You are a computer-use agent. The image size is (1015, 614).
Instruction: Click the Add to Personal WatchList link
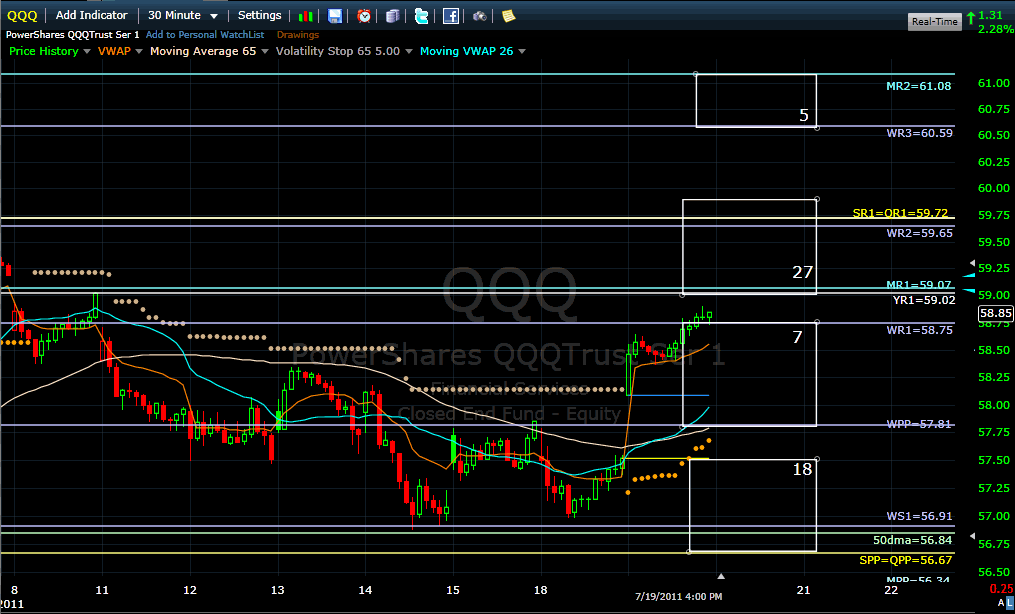click(x=207, y=34)
